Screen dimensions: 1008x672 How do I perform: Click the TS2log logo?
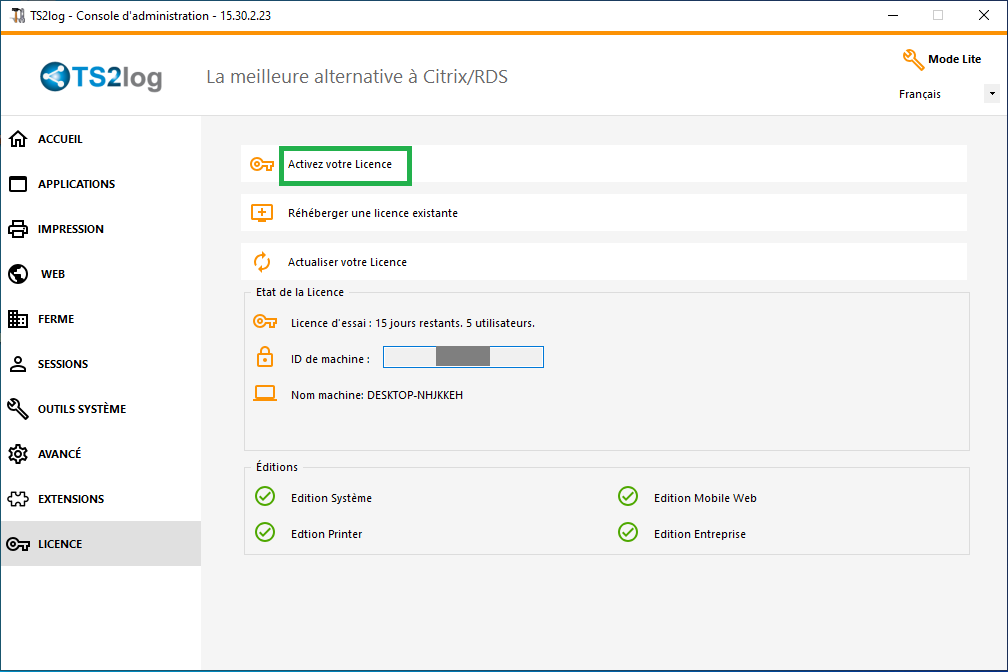click(101, 77)
